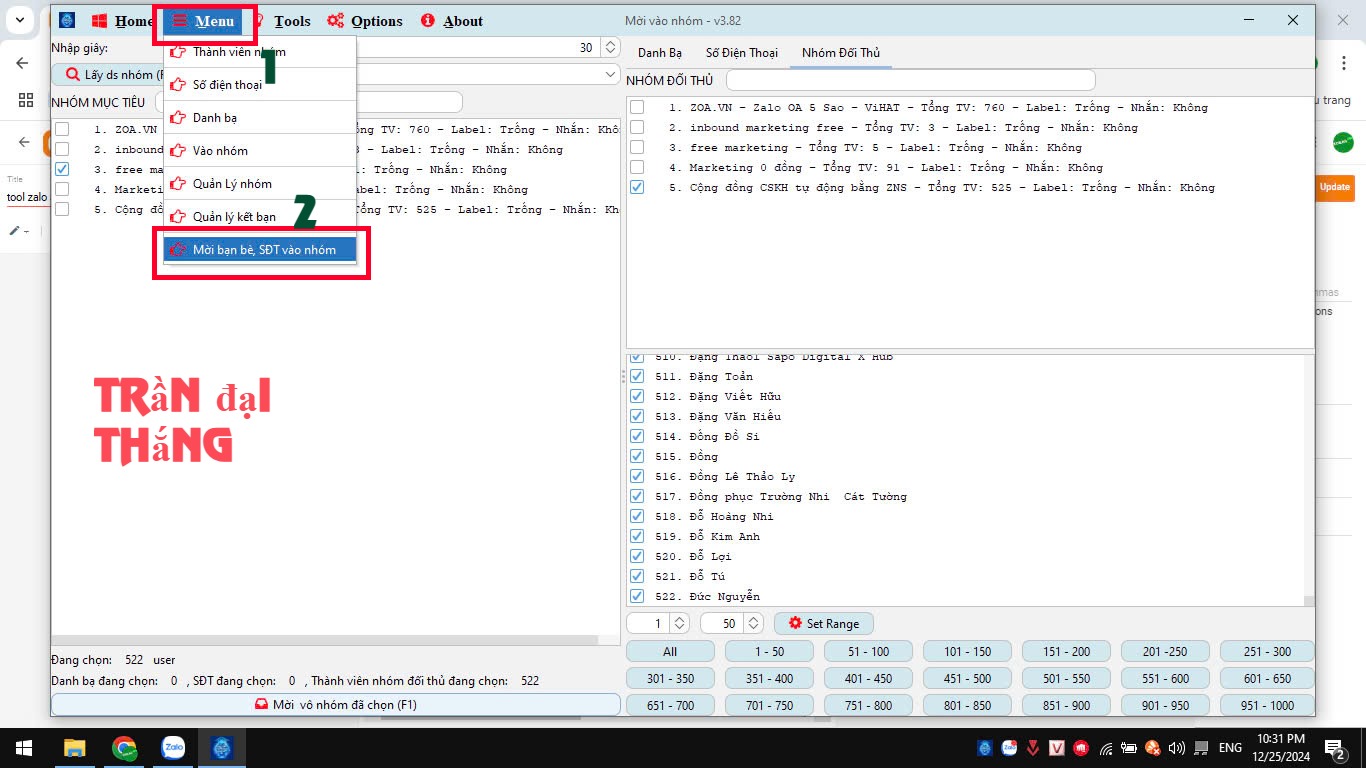Check ZOA.VN group in Nhóm Đối Thủ list
This screenshot has width=1366, height=768.
pyautogui.click(x=637, y=107)
